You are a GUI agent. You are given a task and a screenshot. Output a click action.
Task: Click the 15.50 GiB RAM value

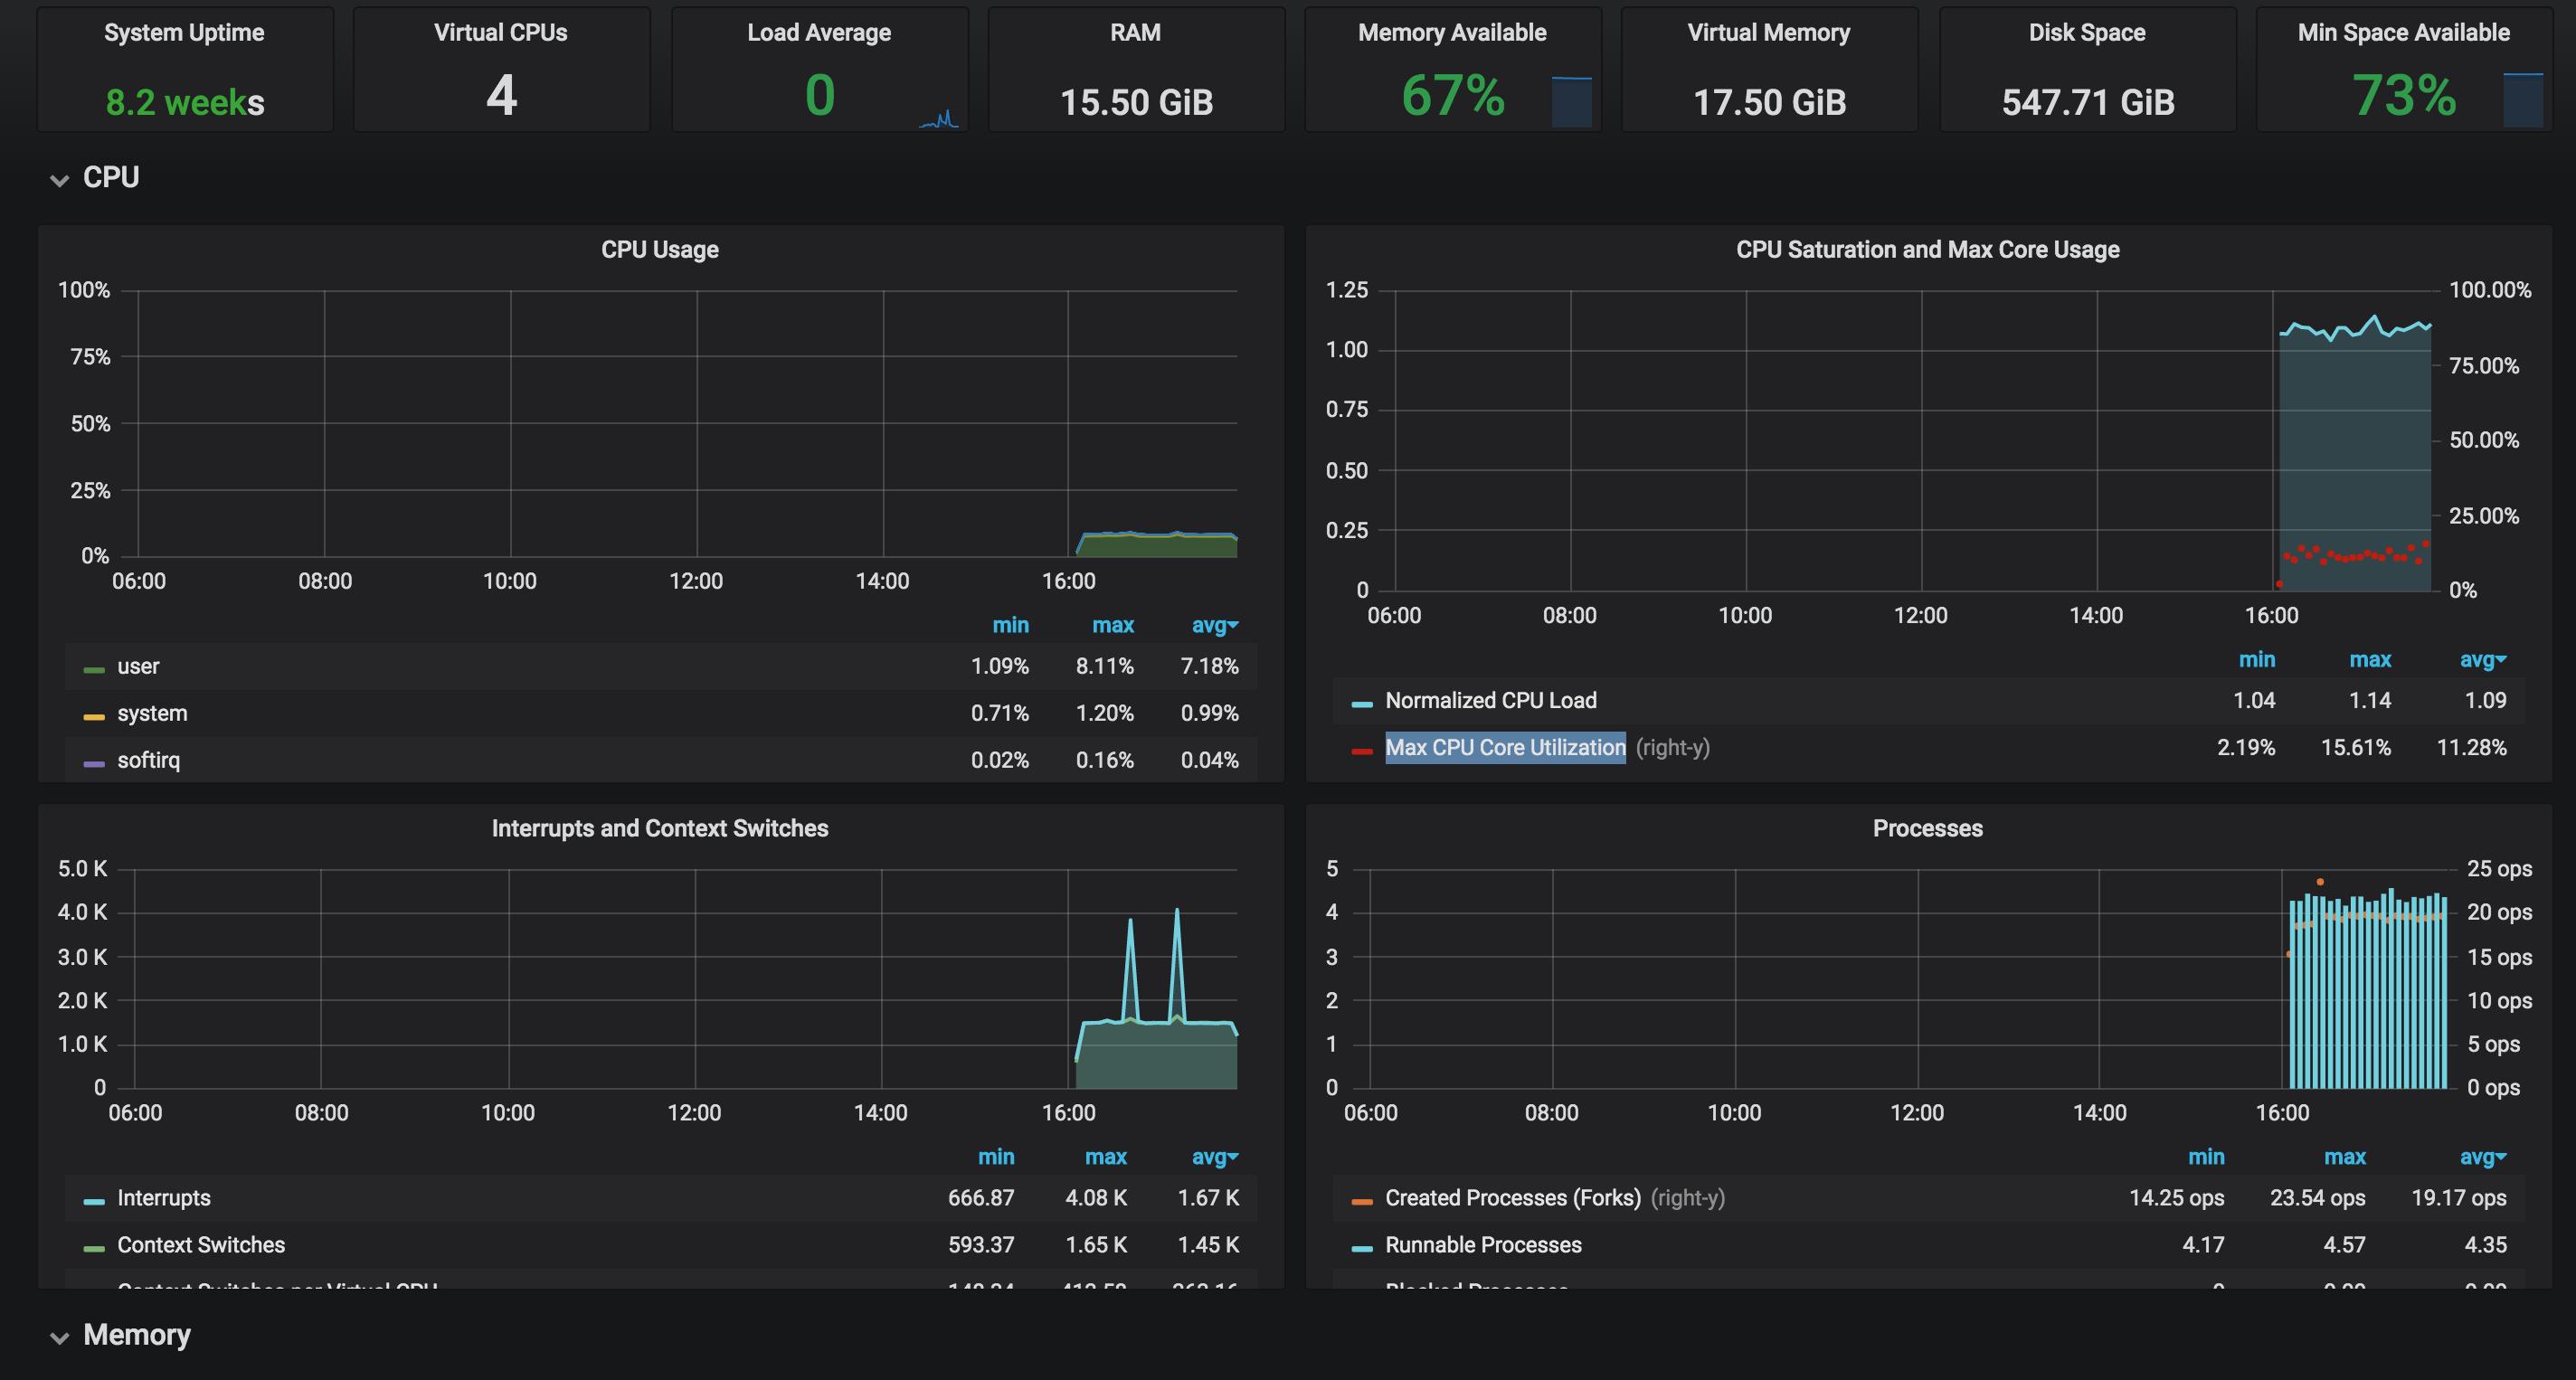pyautogui.click(x=1136, y=101)
